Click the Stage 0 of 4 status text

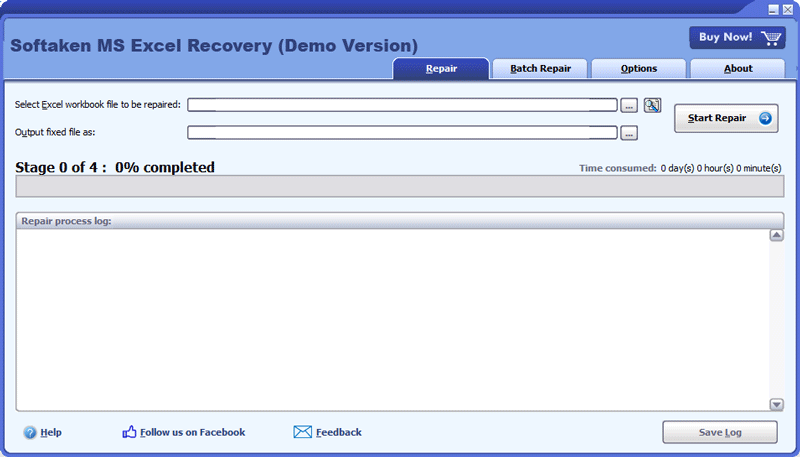point(115,167)
